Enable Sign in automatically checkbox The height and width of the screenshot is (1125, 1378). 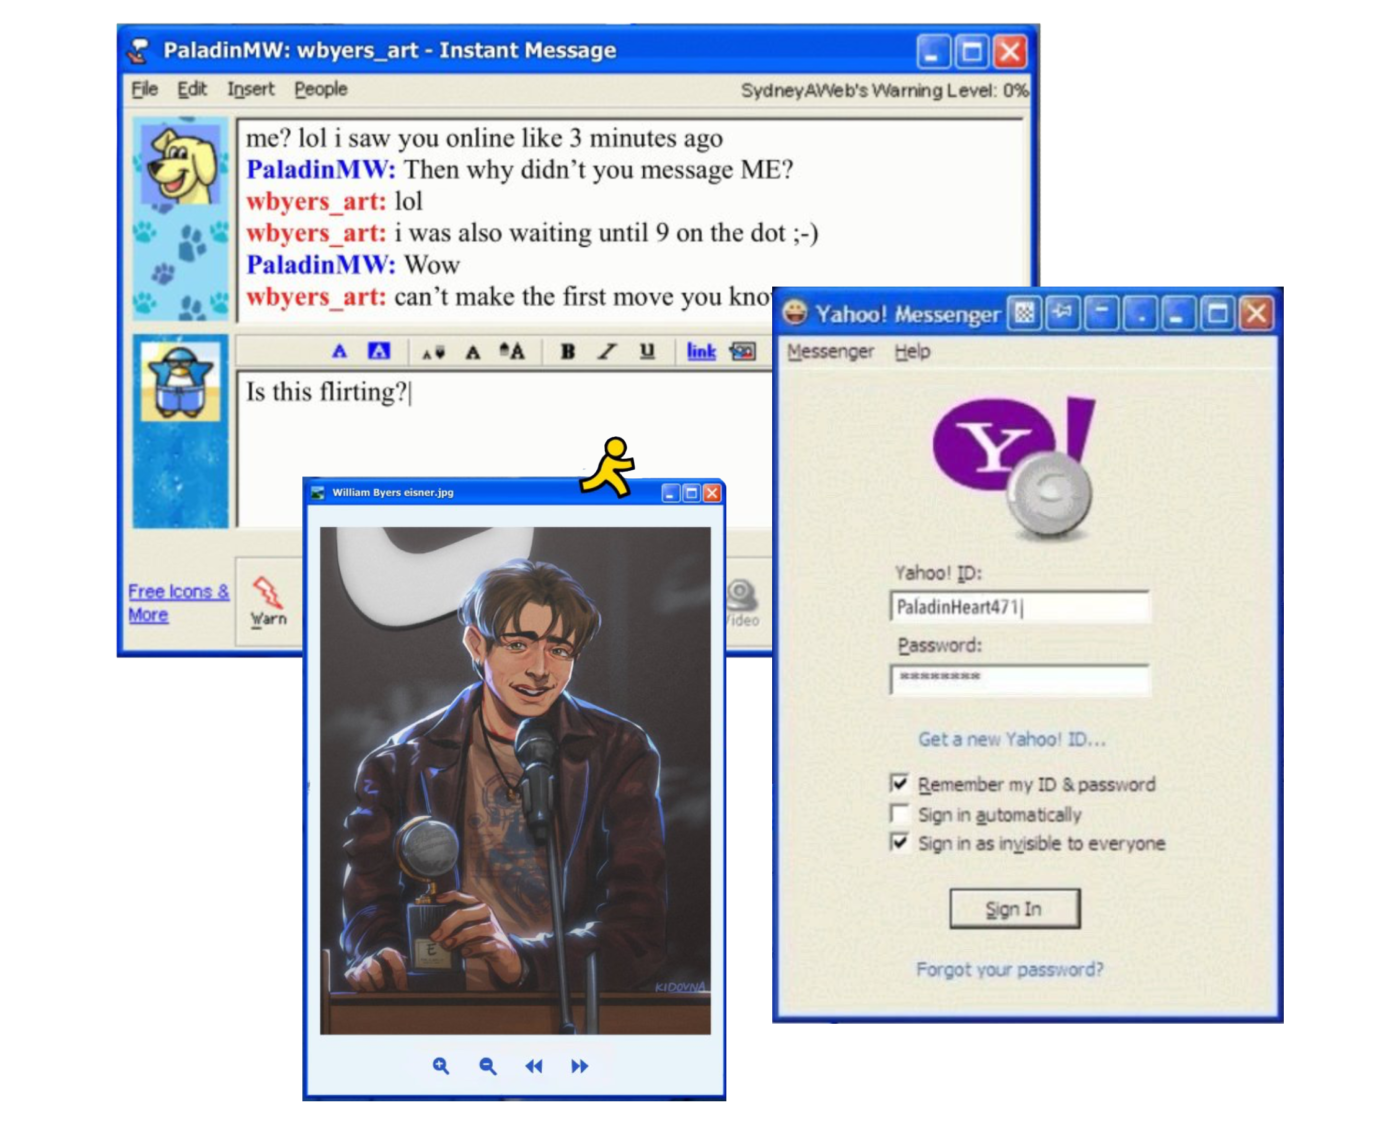click(900, 813)
